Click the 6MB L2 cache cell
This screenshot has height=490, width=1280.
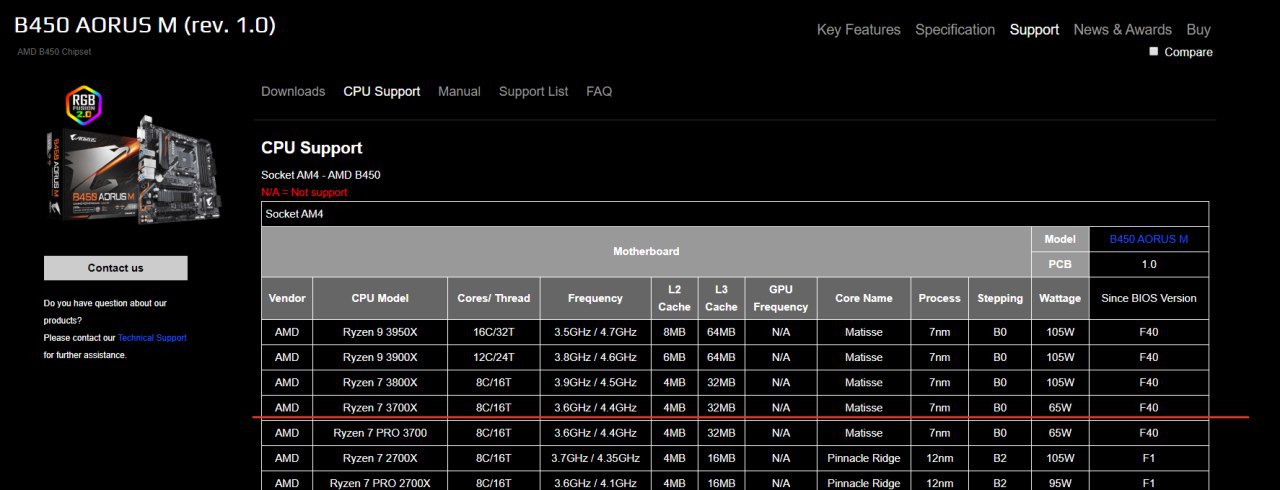[674, 357]
